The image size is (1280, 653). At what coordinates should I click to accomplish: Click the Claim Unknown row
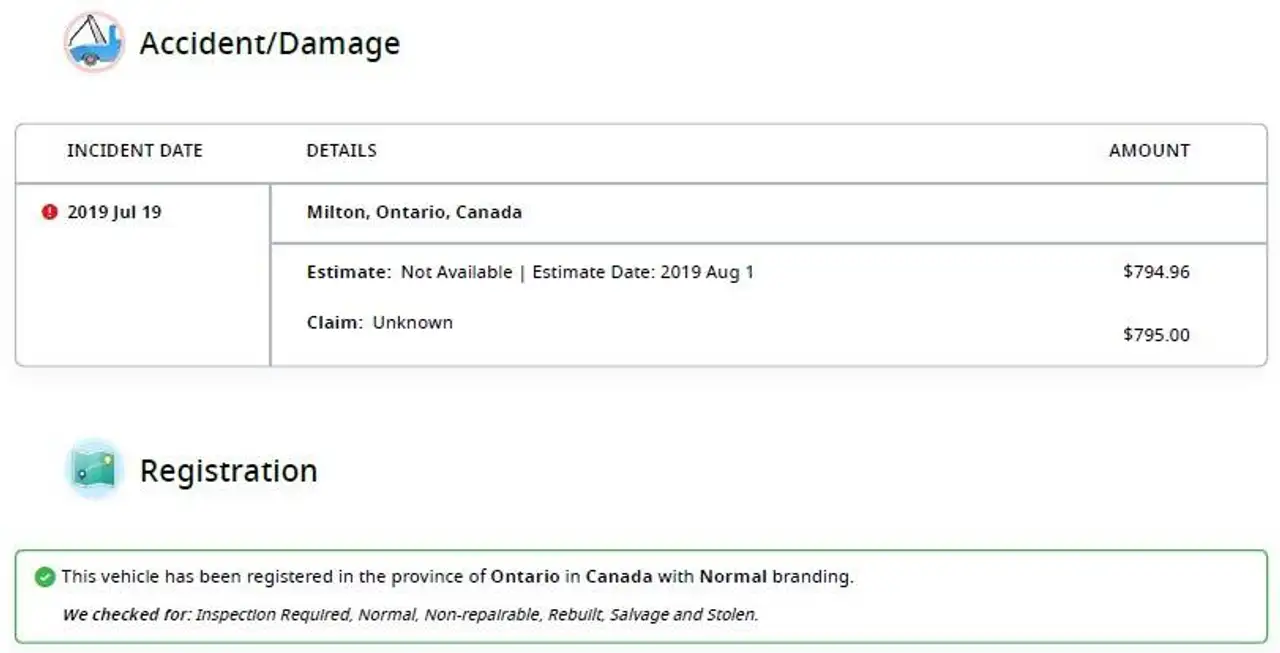pos(380,322)
